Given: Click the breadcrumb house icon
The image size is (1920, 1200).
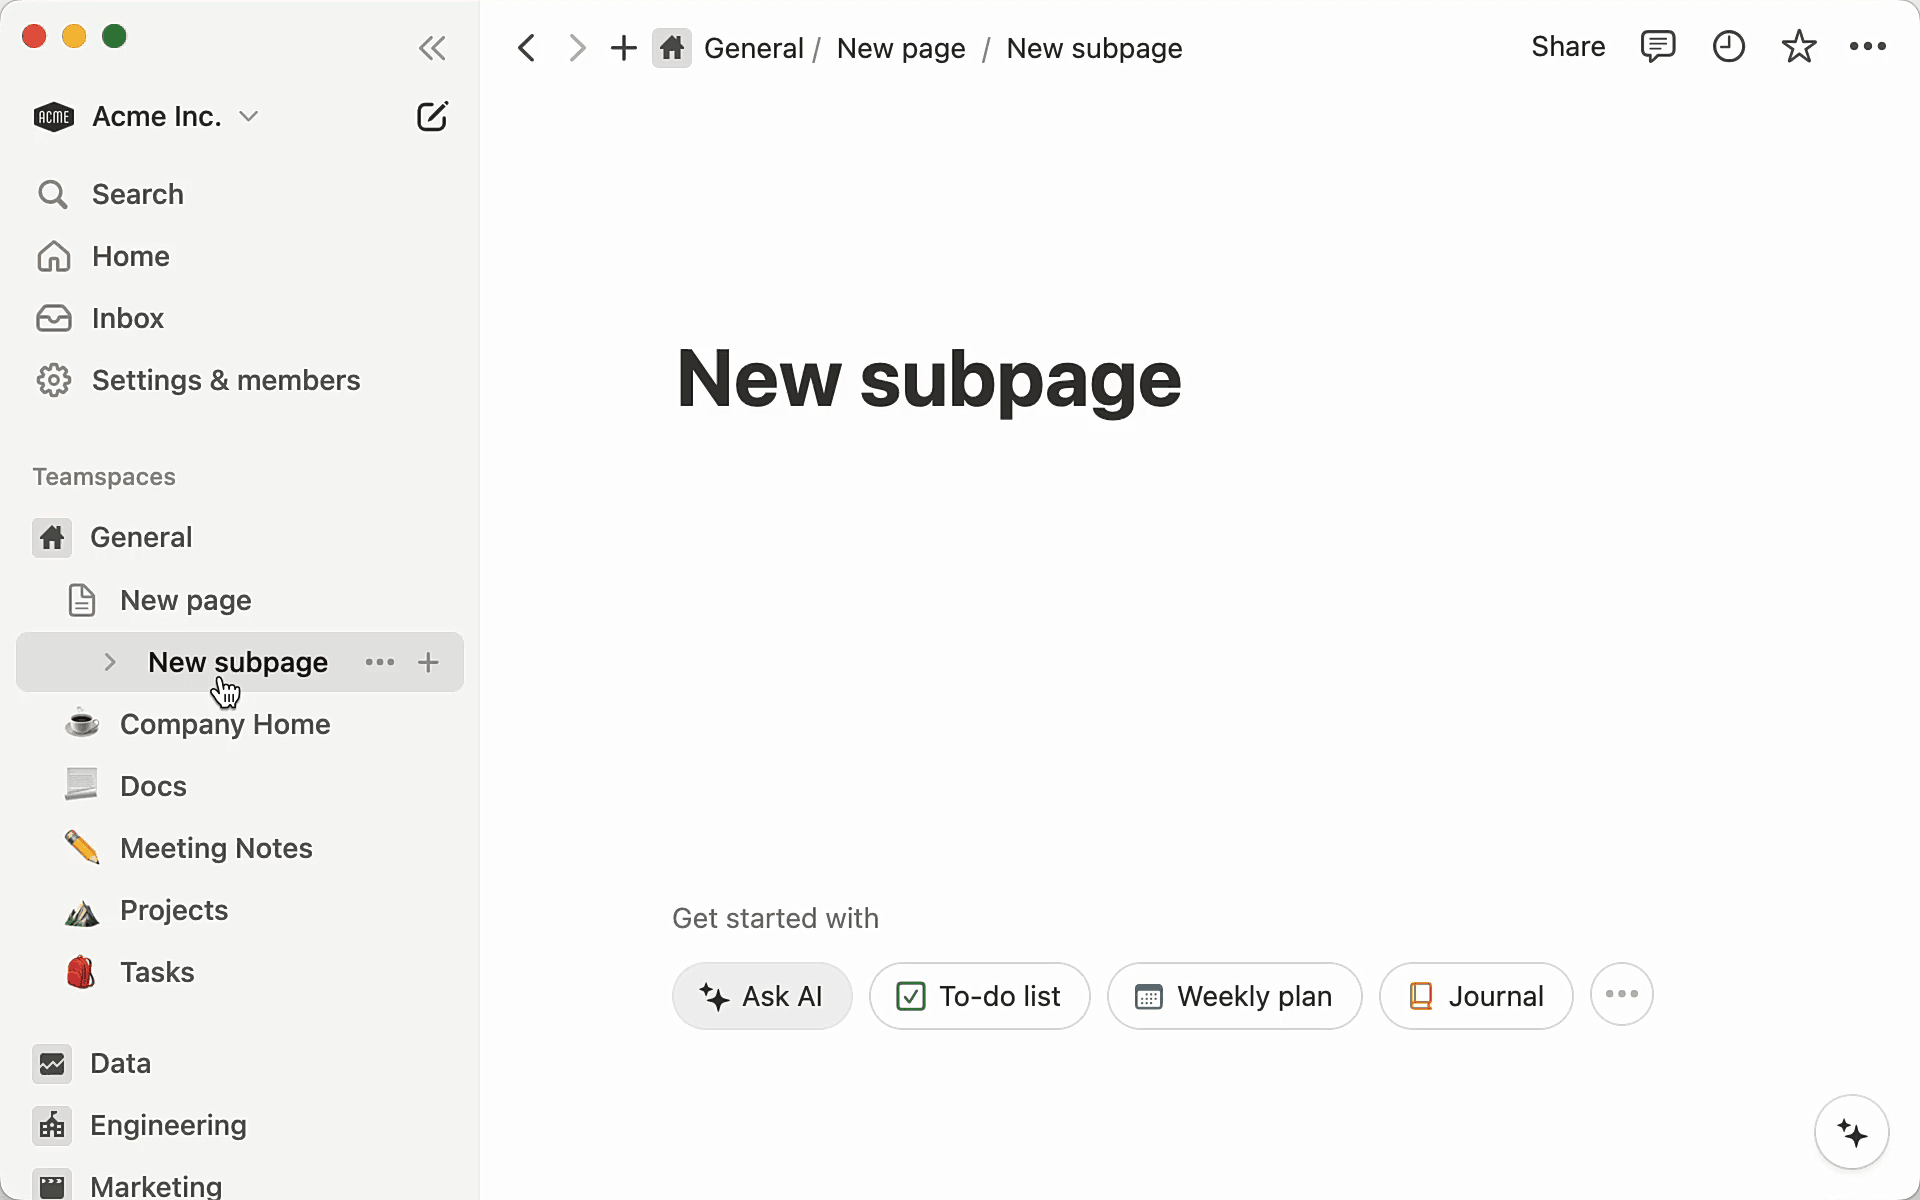Looking at the screenshot, I should 672,48.
